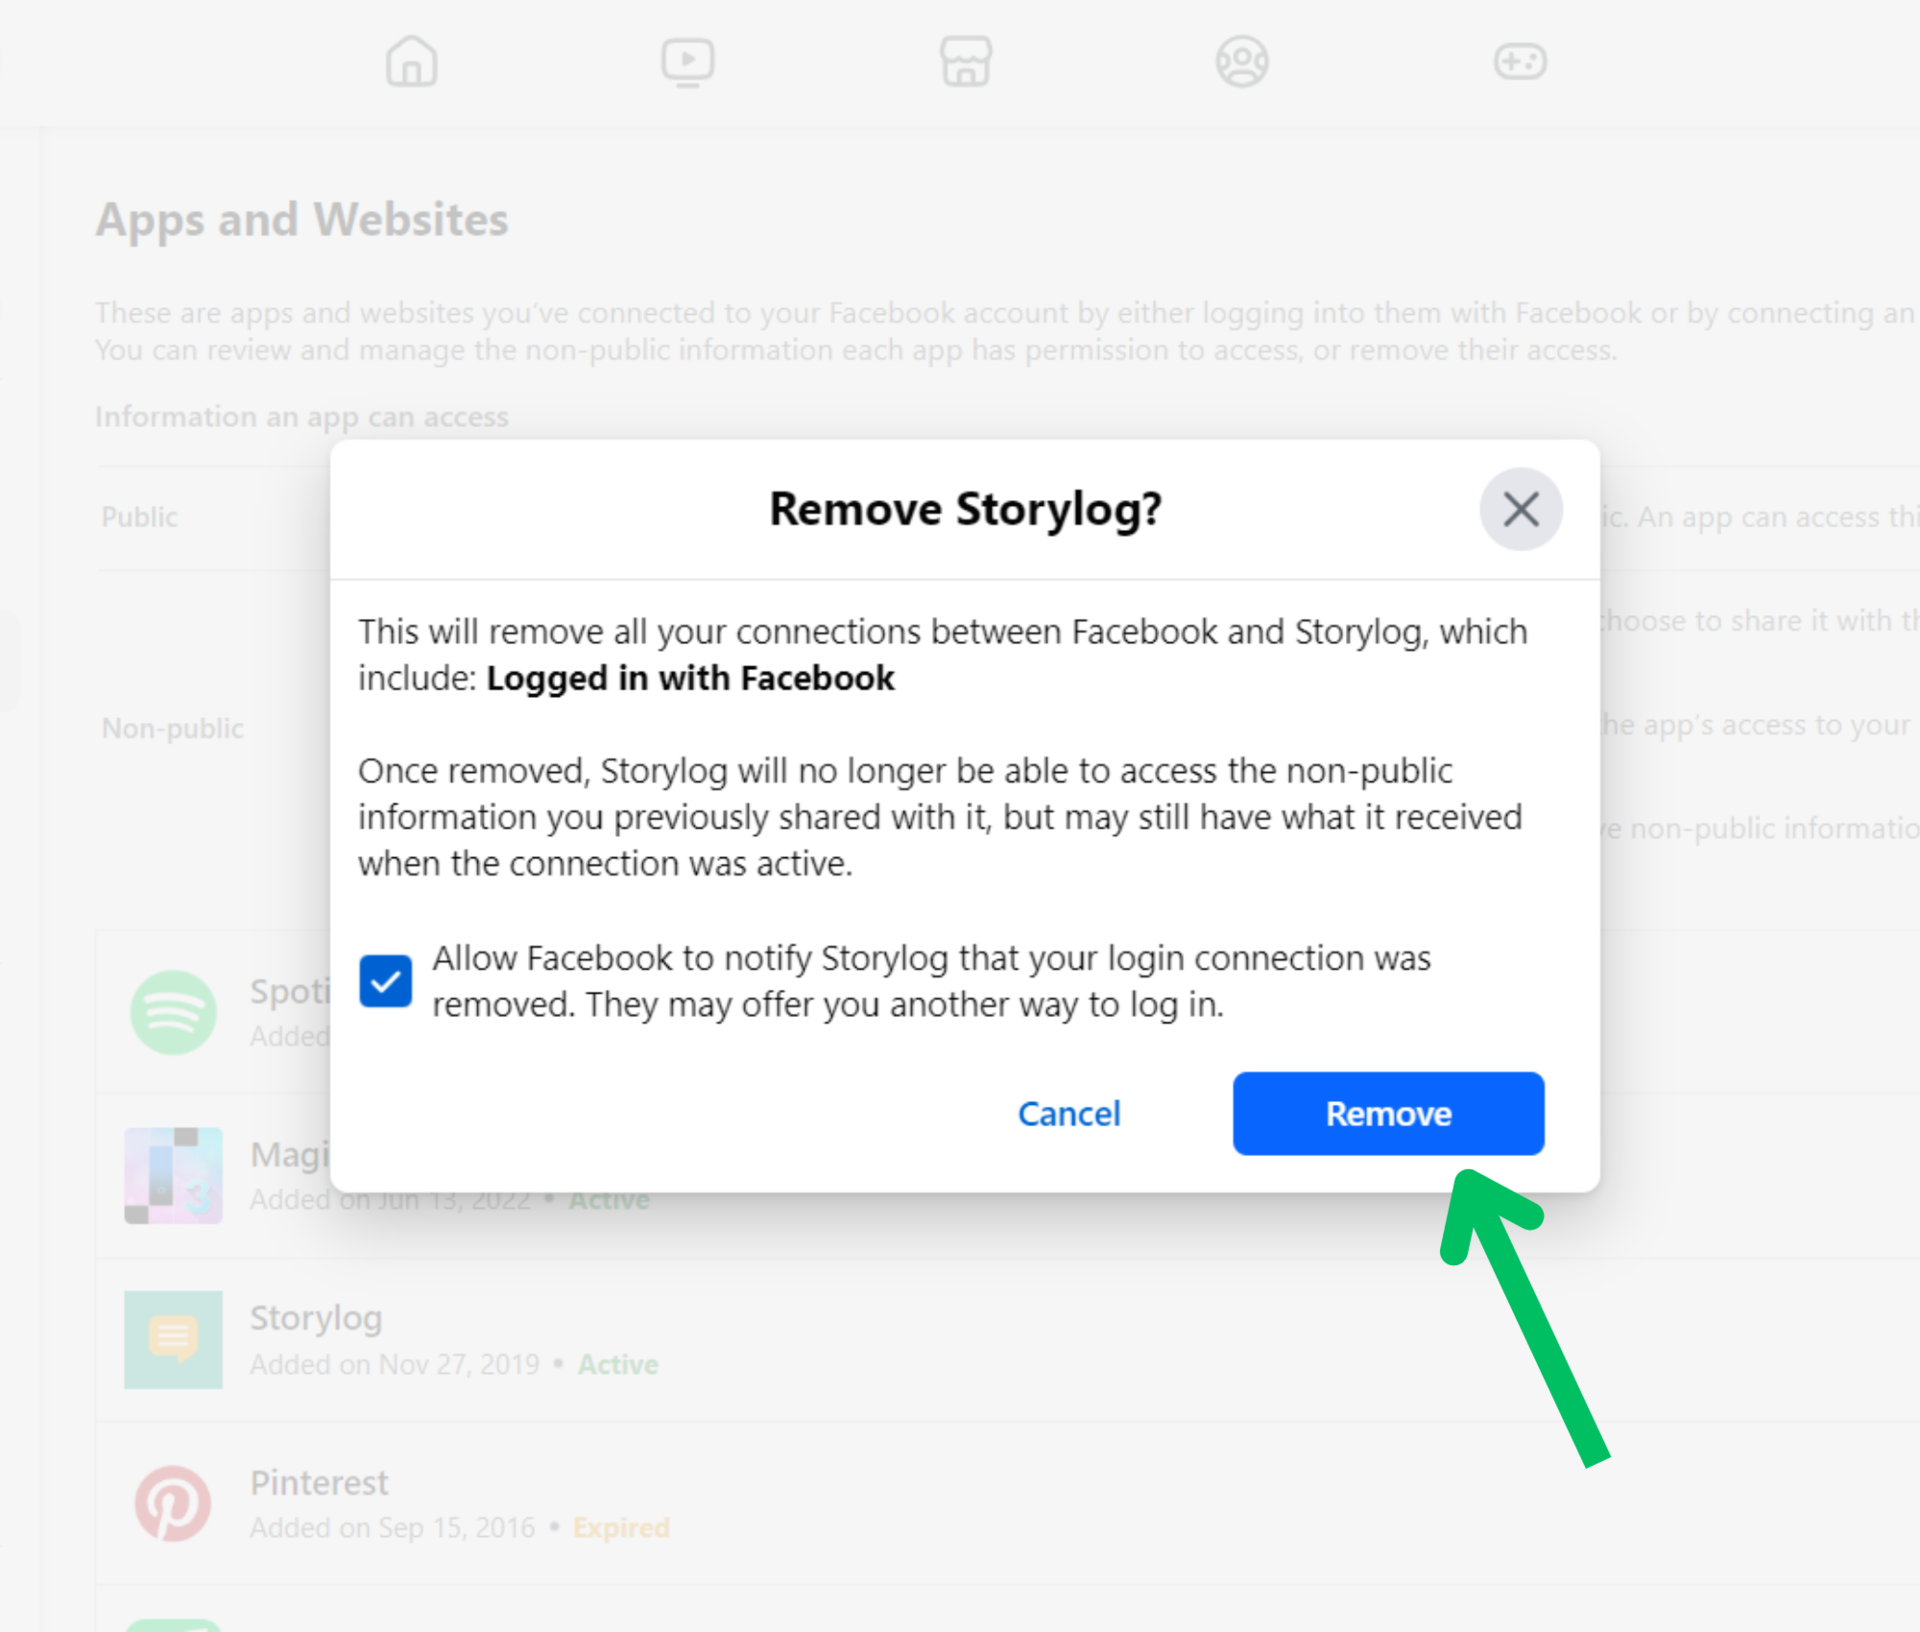Open the Marketplace storefront icon
The image size is (1920, 1632).
tap(965, 62)
